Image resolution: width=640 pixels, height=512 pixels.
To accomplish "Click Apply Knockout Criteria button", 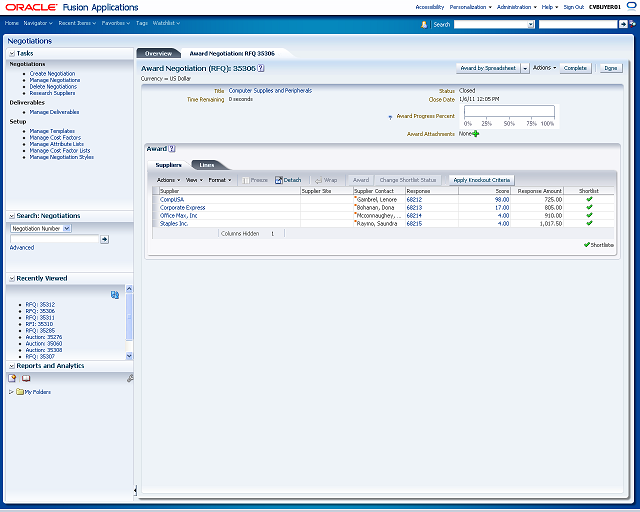I will tap(482, 180).
